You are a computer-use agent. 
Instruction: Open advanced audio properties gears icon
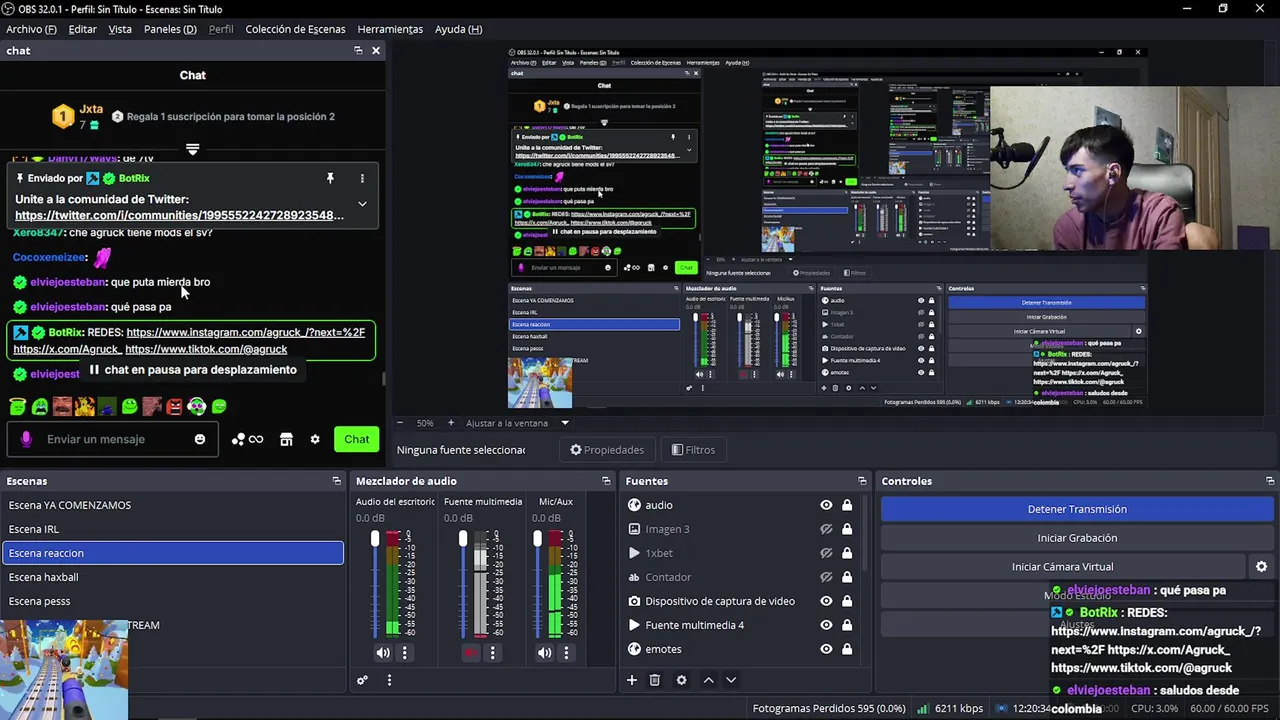pos(363,680)
